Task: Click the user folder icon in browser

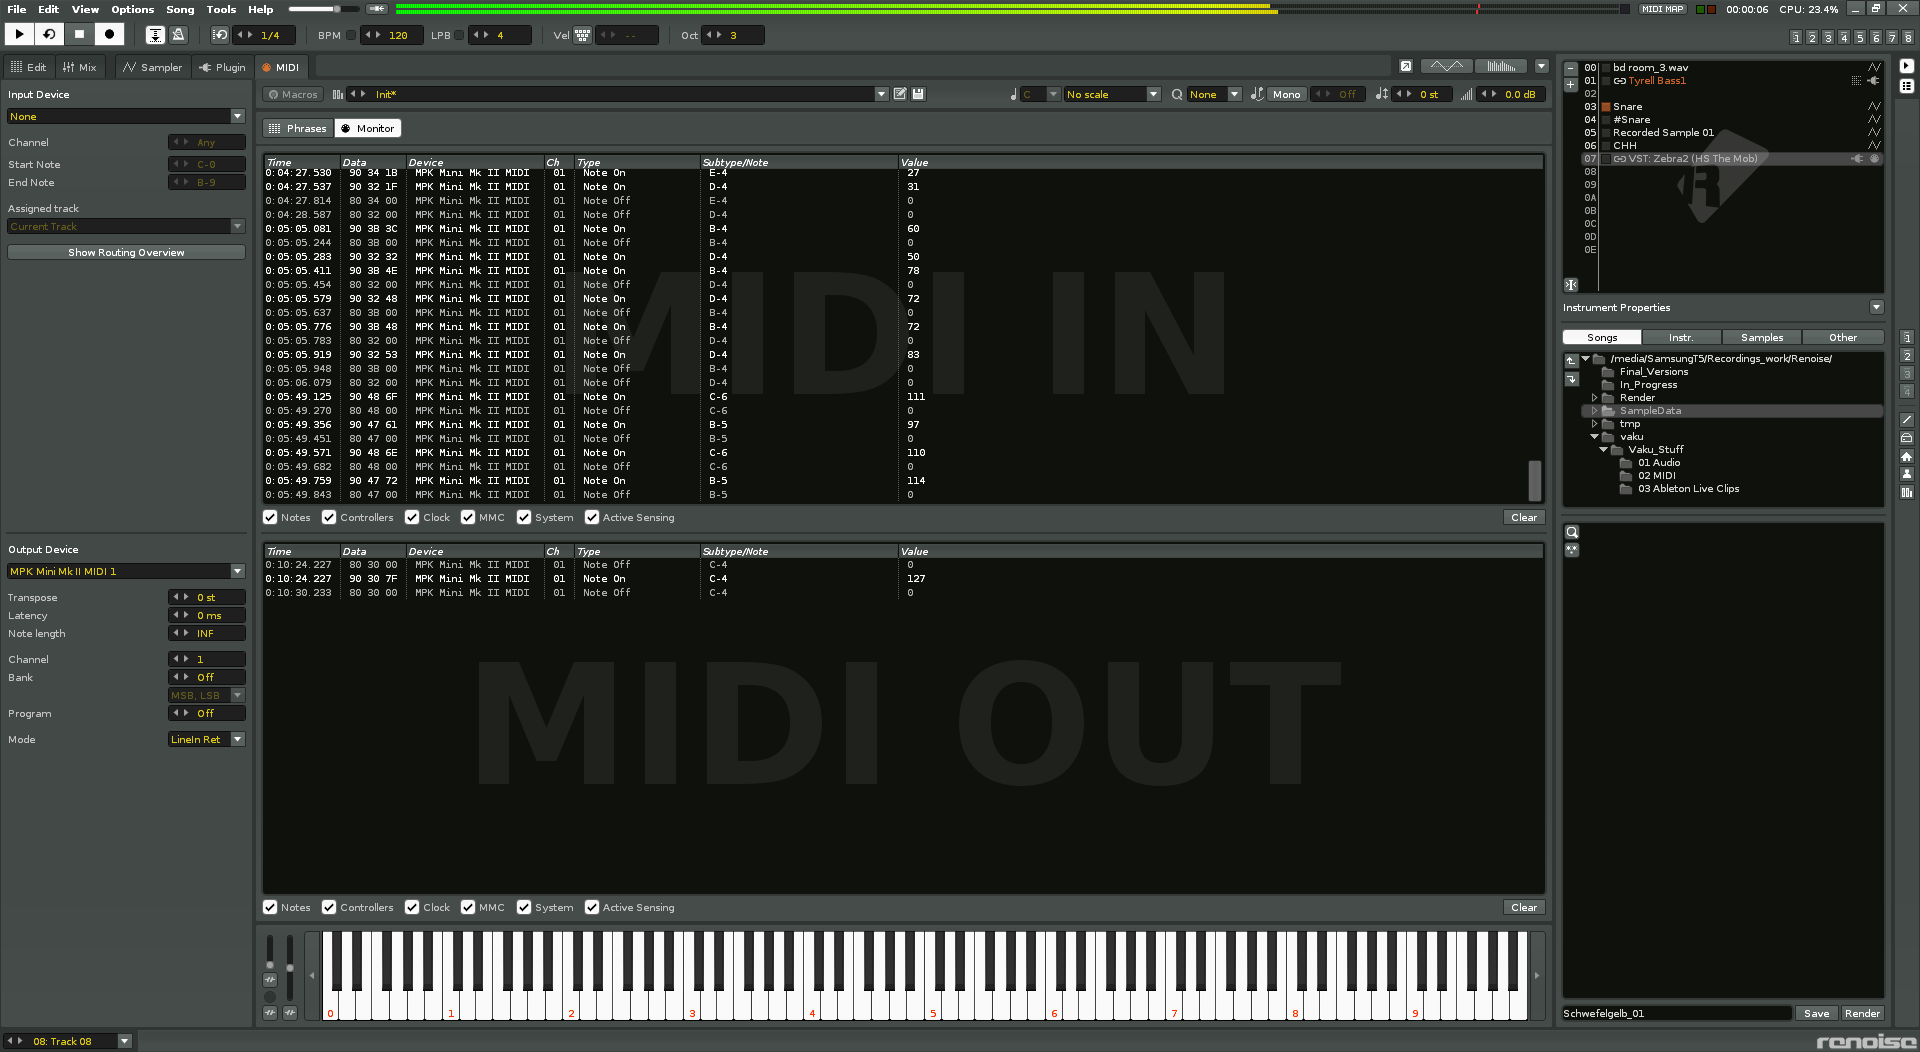Action: pyautogui.click(x=1907, y=474)
